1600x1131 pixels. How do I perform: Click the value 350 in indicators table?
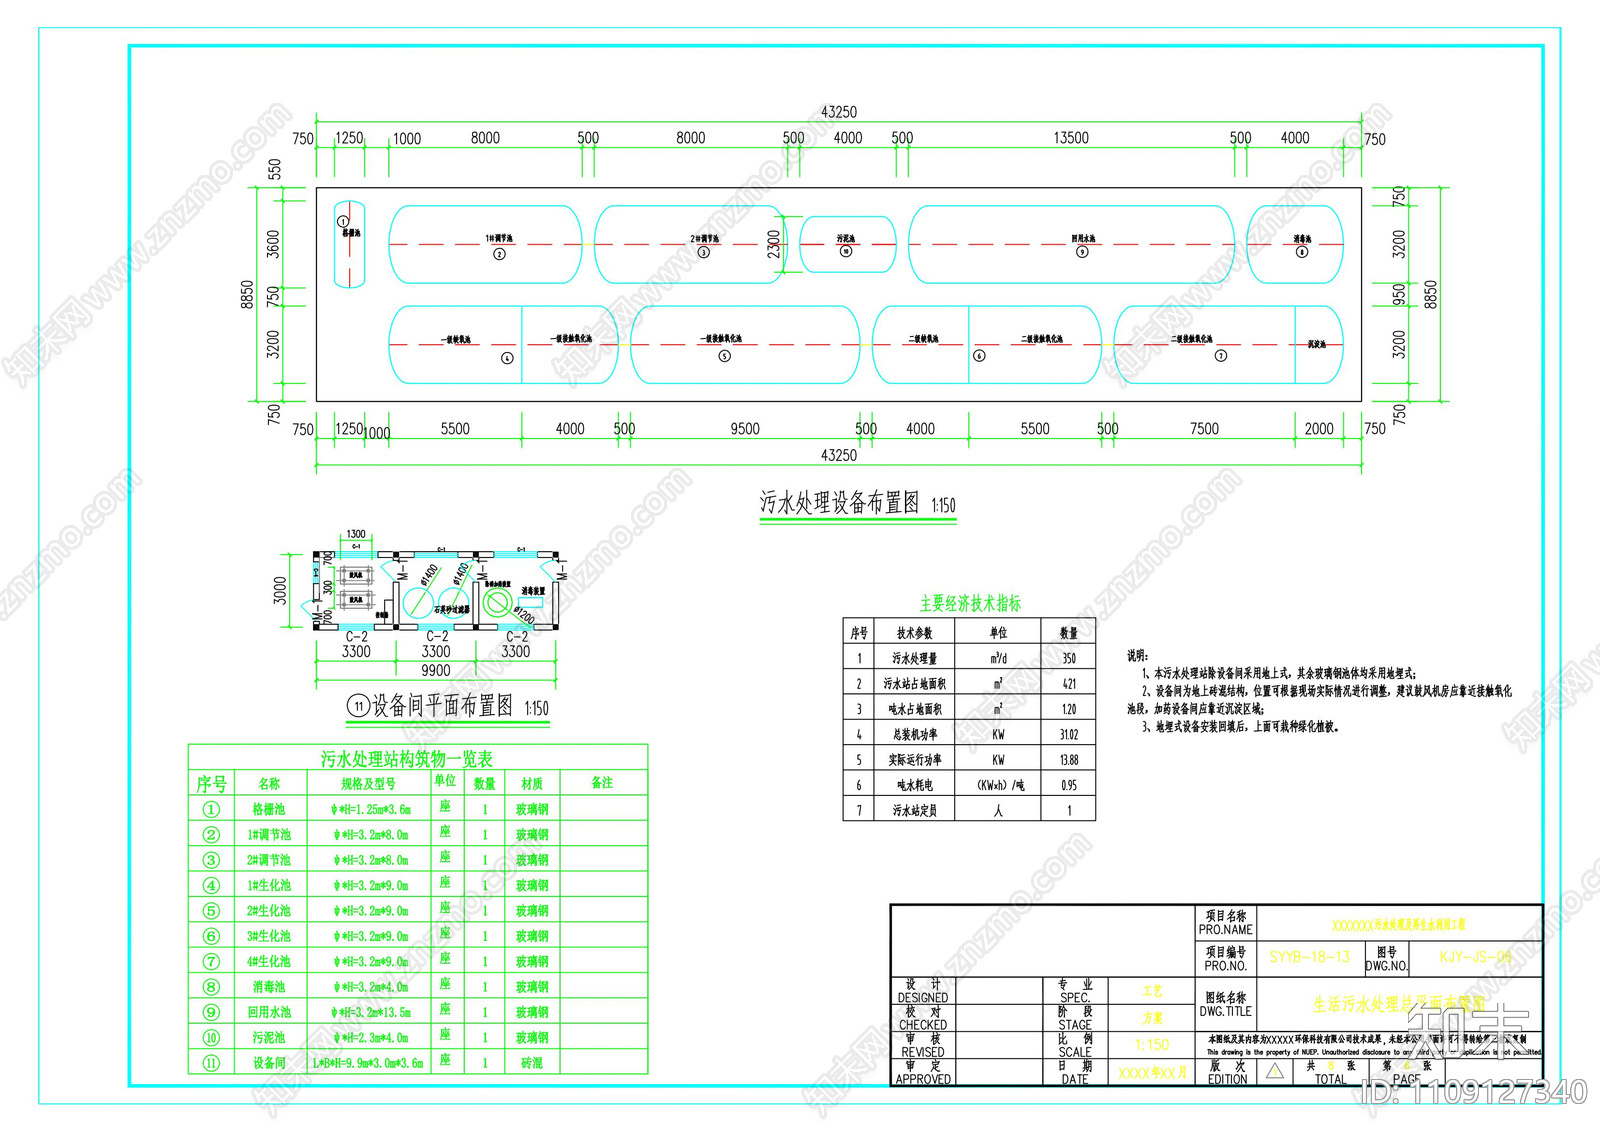coord(1069,659)
